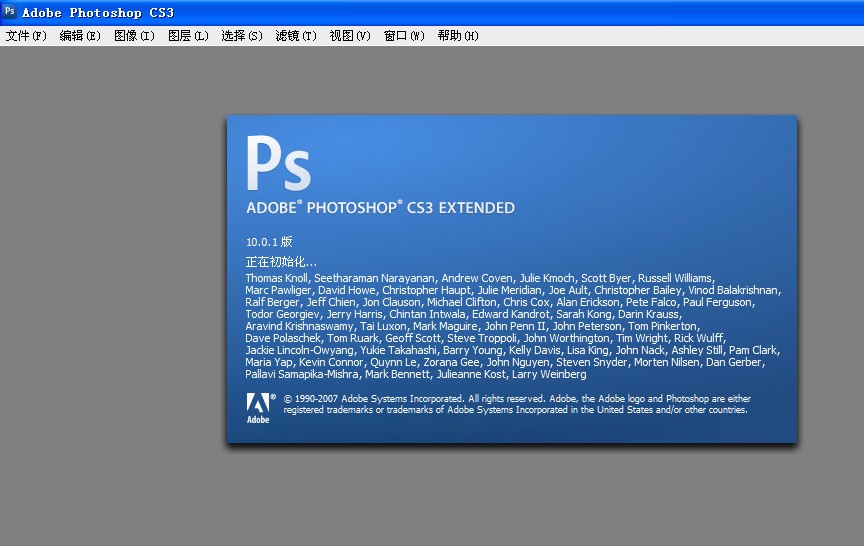This screenshot has height=546, width=864.
Task: Click the Adobe Photoshop CS3 title bar text
Action: click(x=98, y=12)
